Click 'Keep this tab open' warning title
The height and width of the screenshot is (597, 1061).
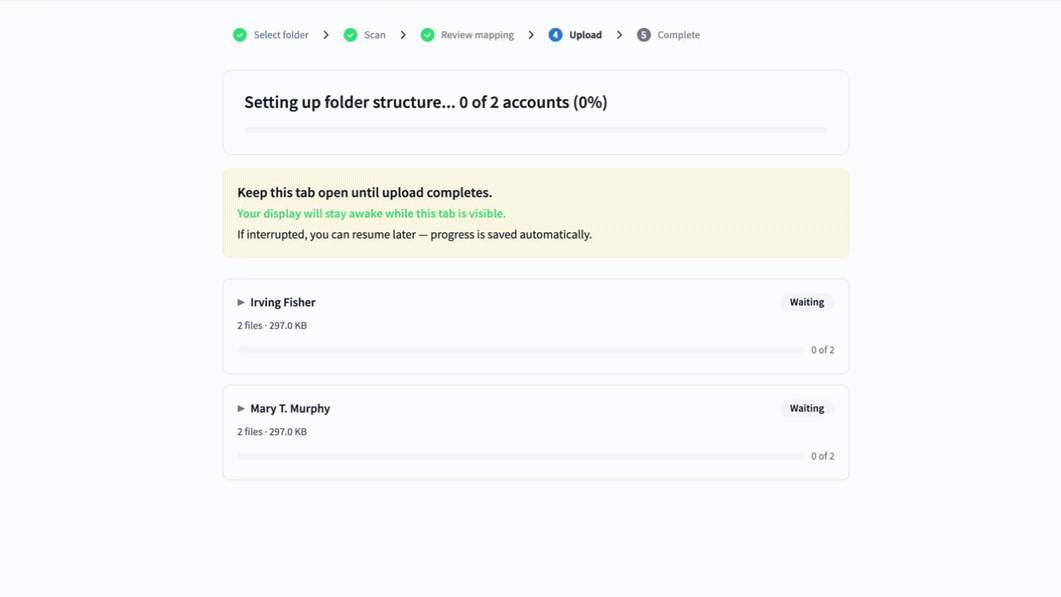coord(365,193)
